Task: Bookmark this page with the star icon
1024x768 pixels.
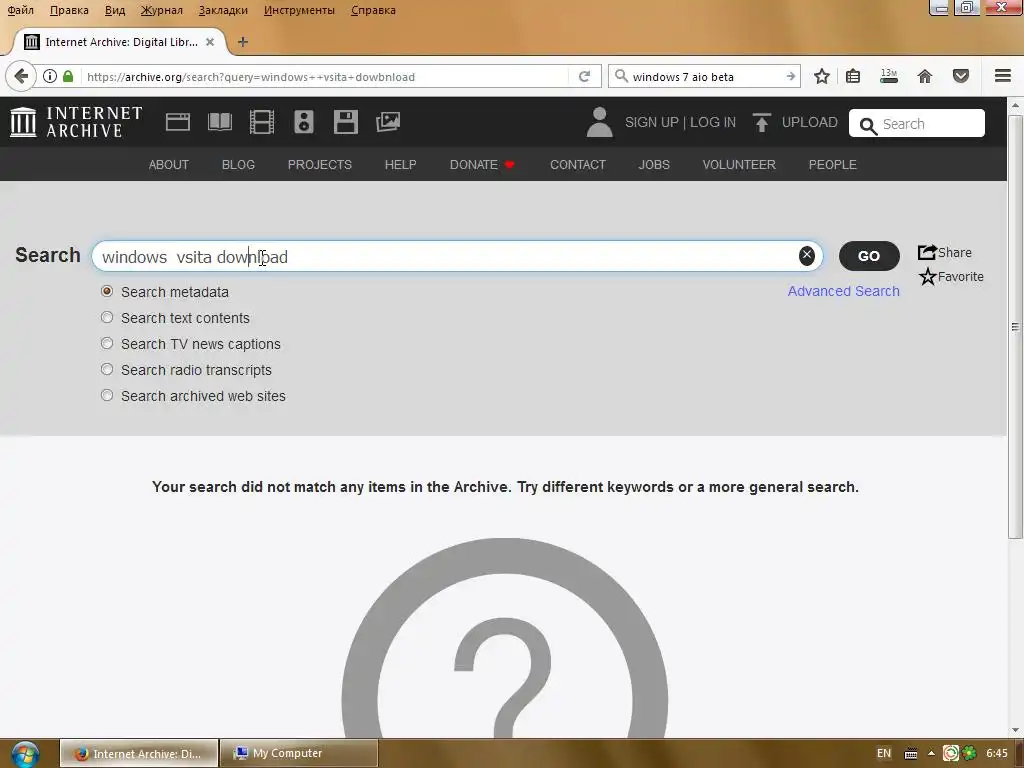Action: (x=822, y=76)
